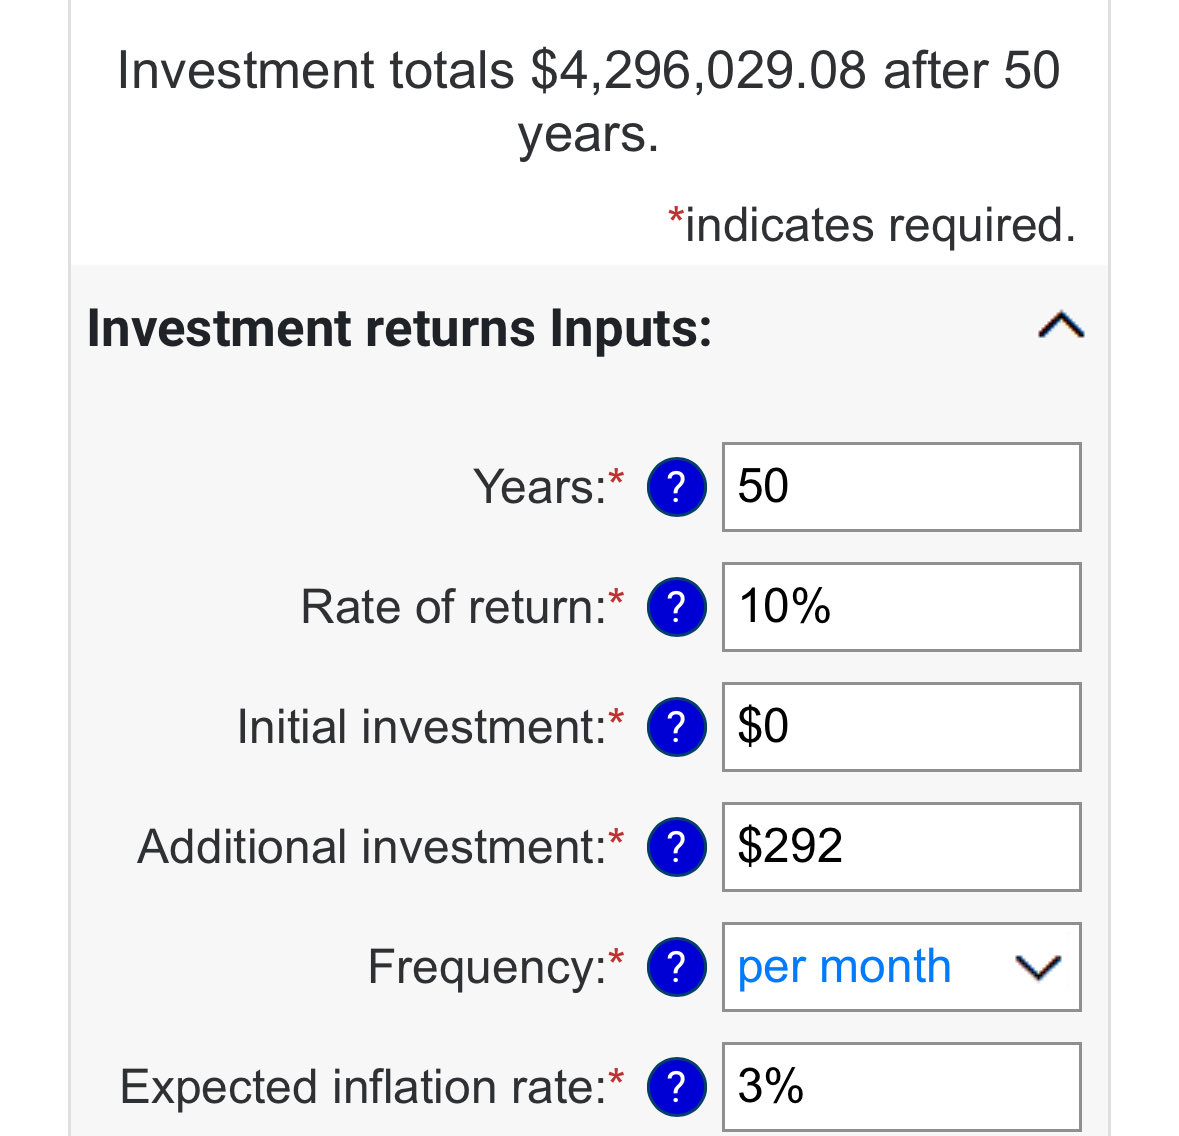Open the Frequency help question mark
This screenshot has width=1179, height=1136.
pyautogui.click(x=677, y=967)
